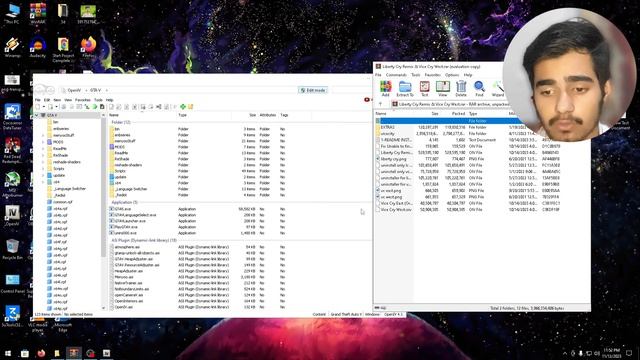Toggle Edit mode in OpenIV
The image size is (640, 360).
point(313,90)
